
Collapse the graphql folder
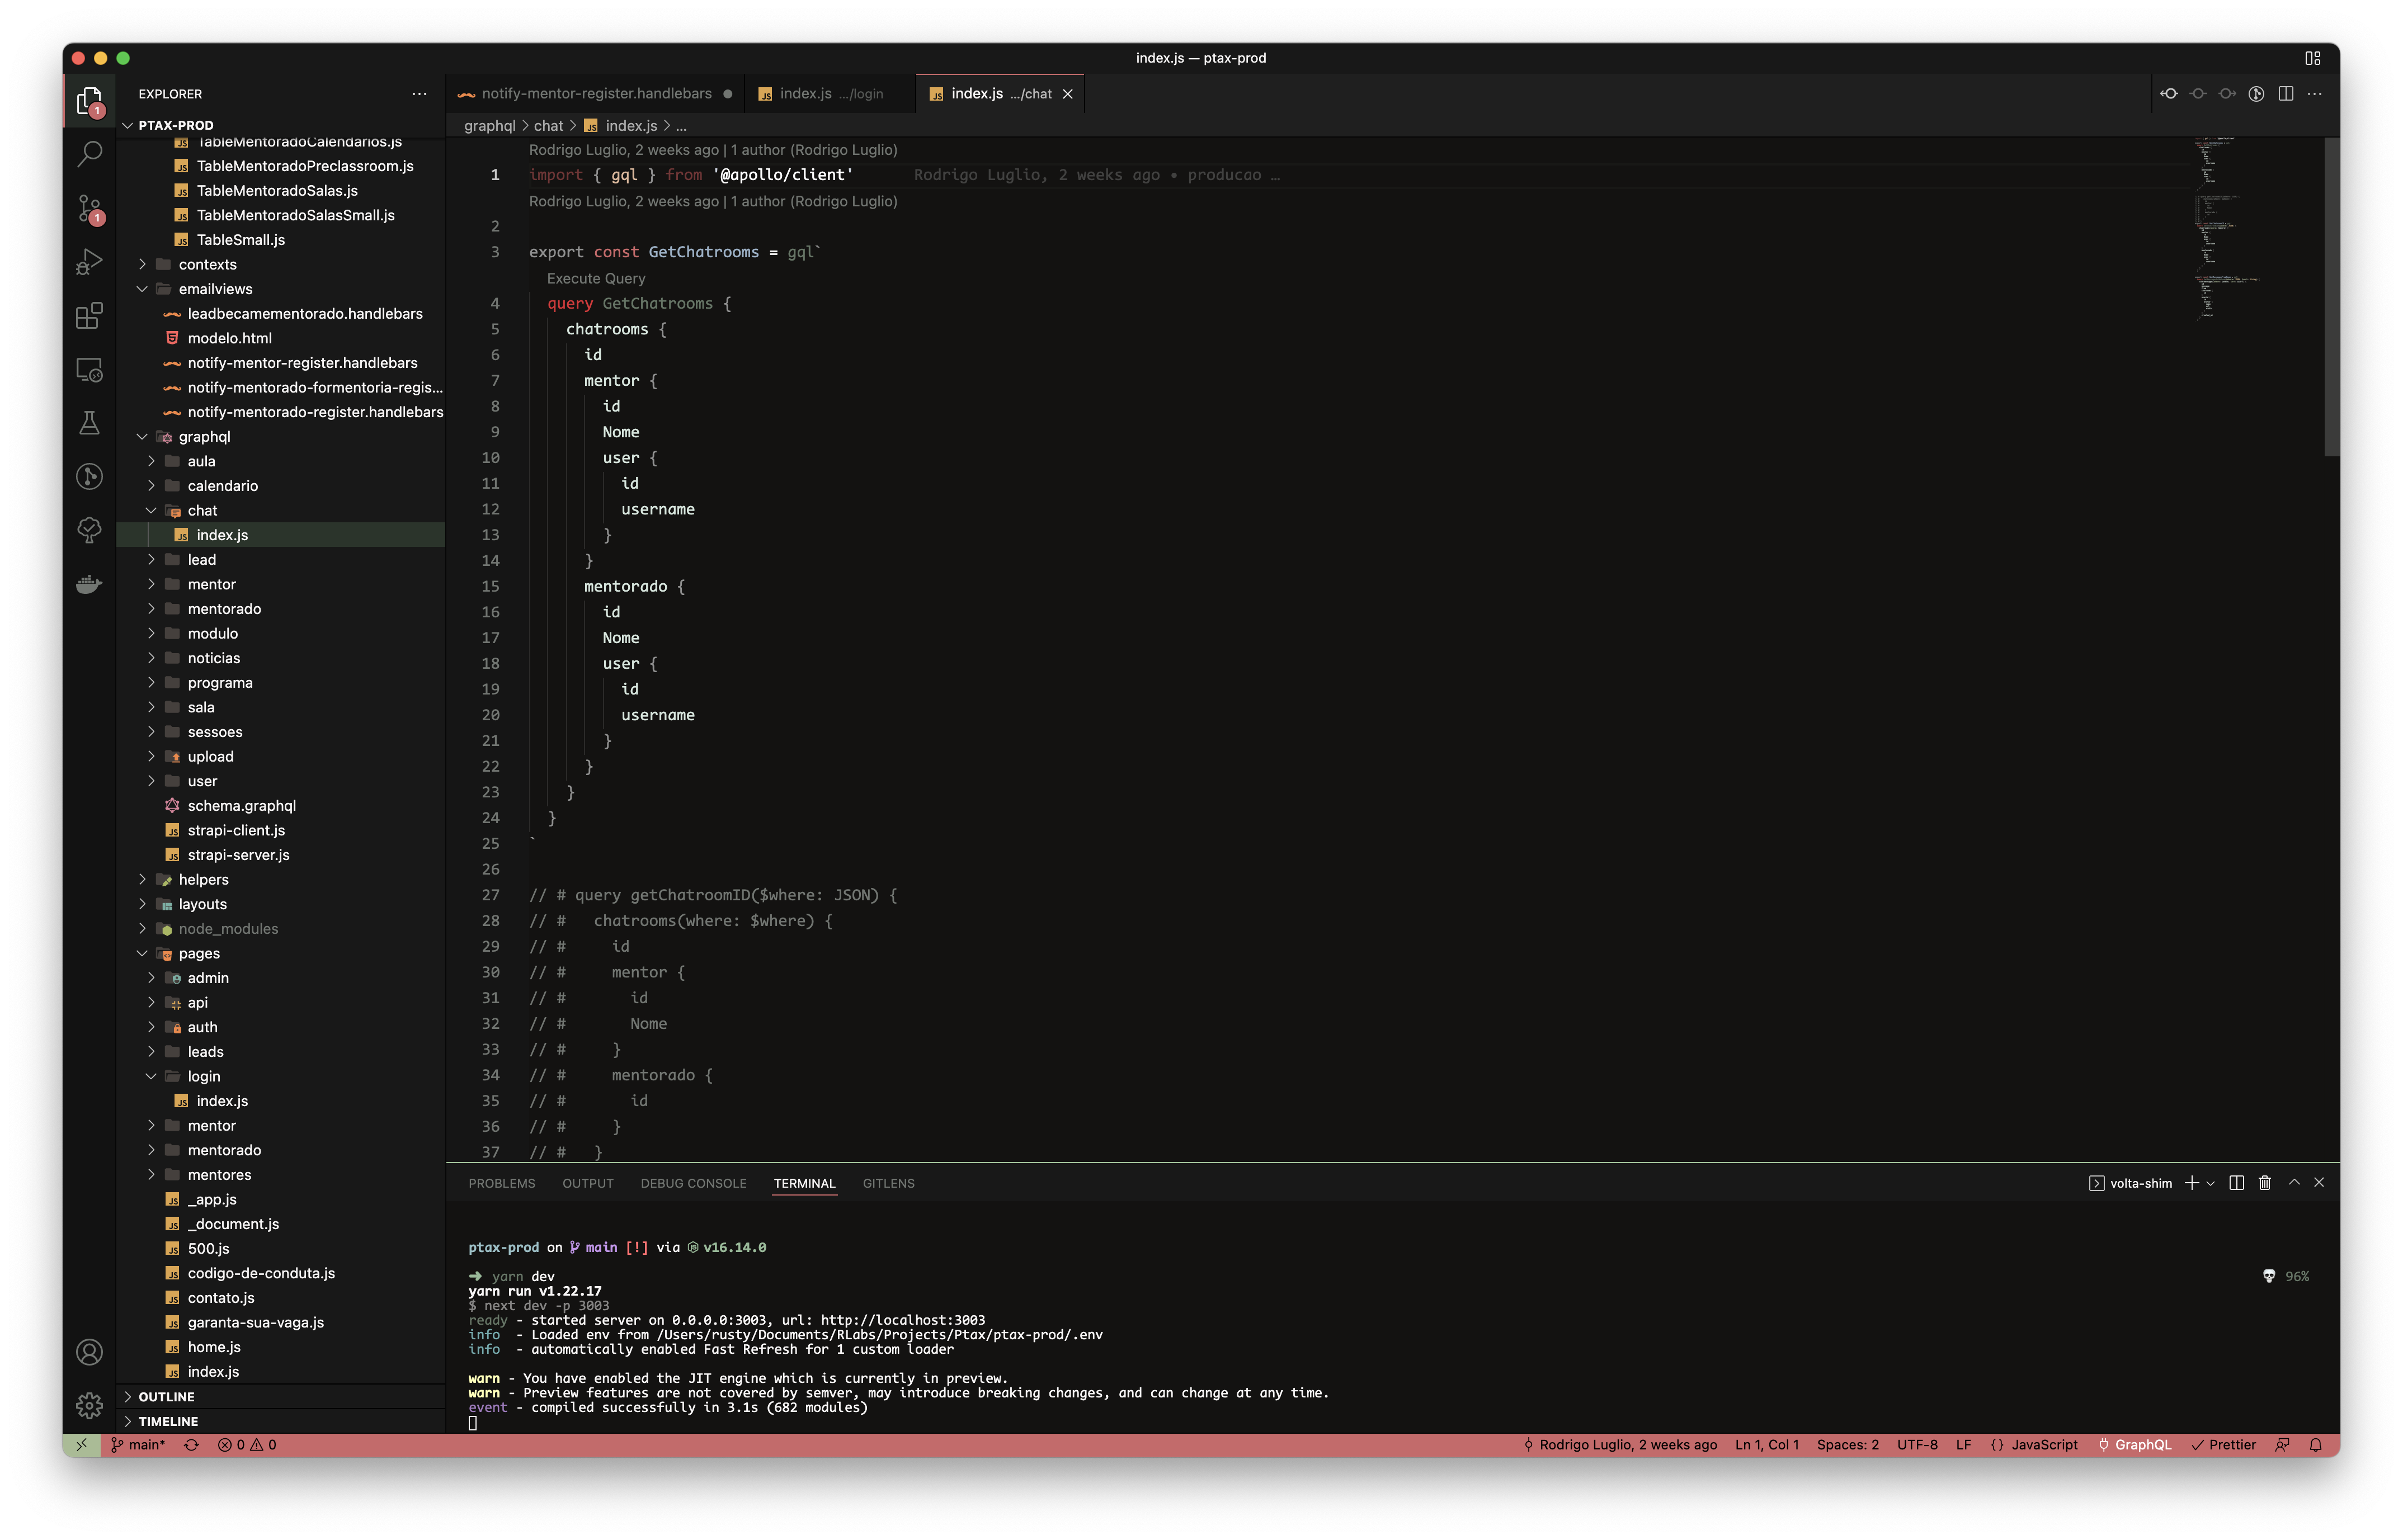(204, 437)
